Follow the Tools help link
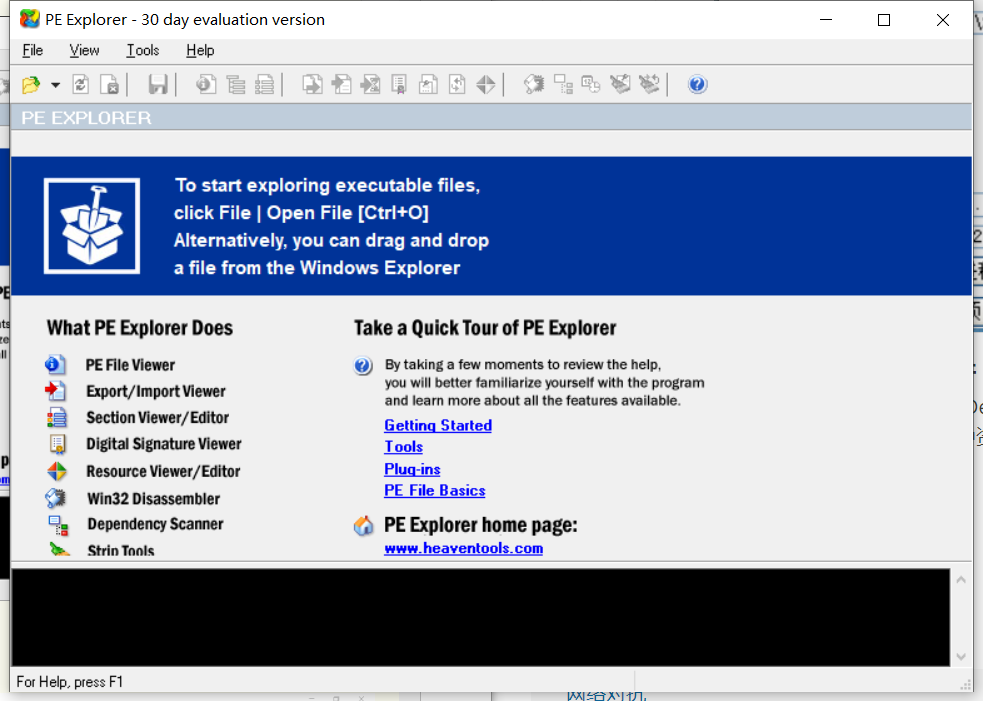The height and width of the screenshot is (701, 983). pos(404,446)
